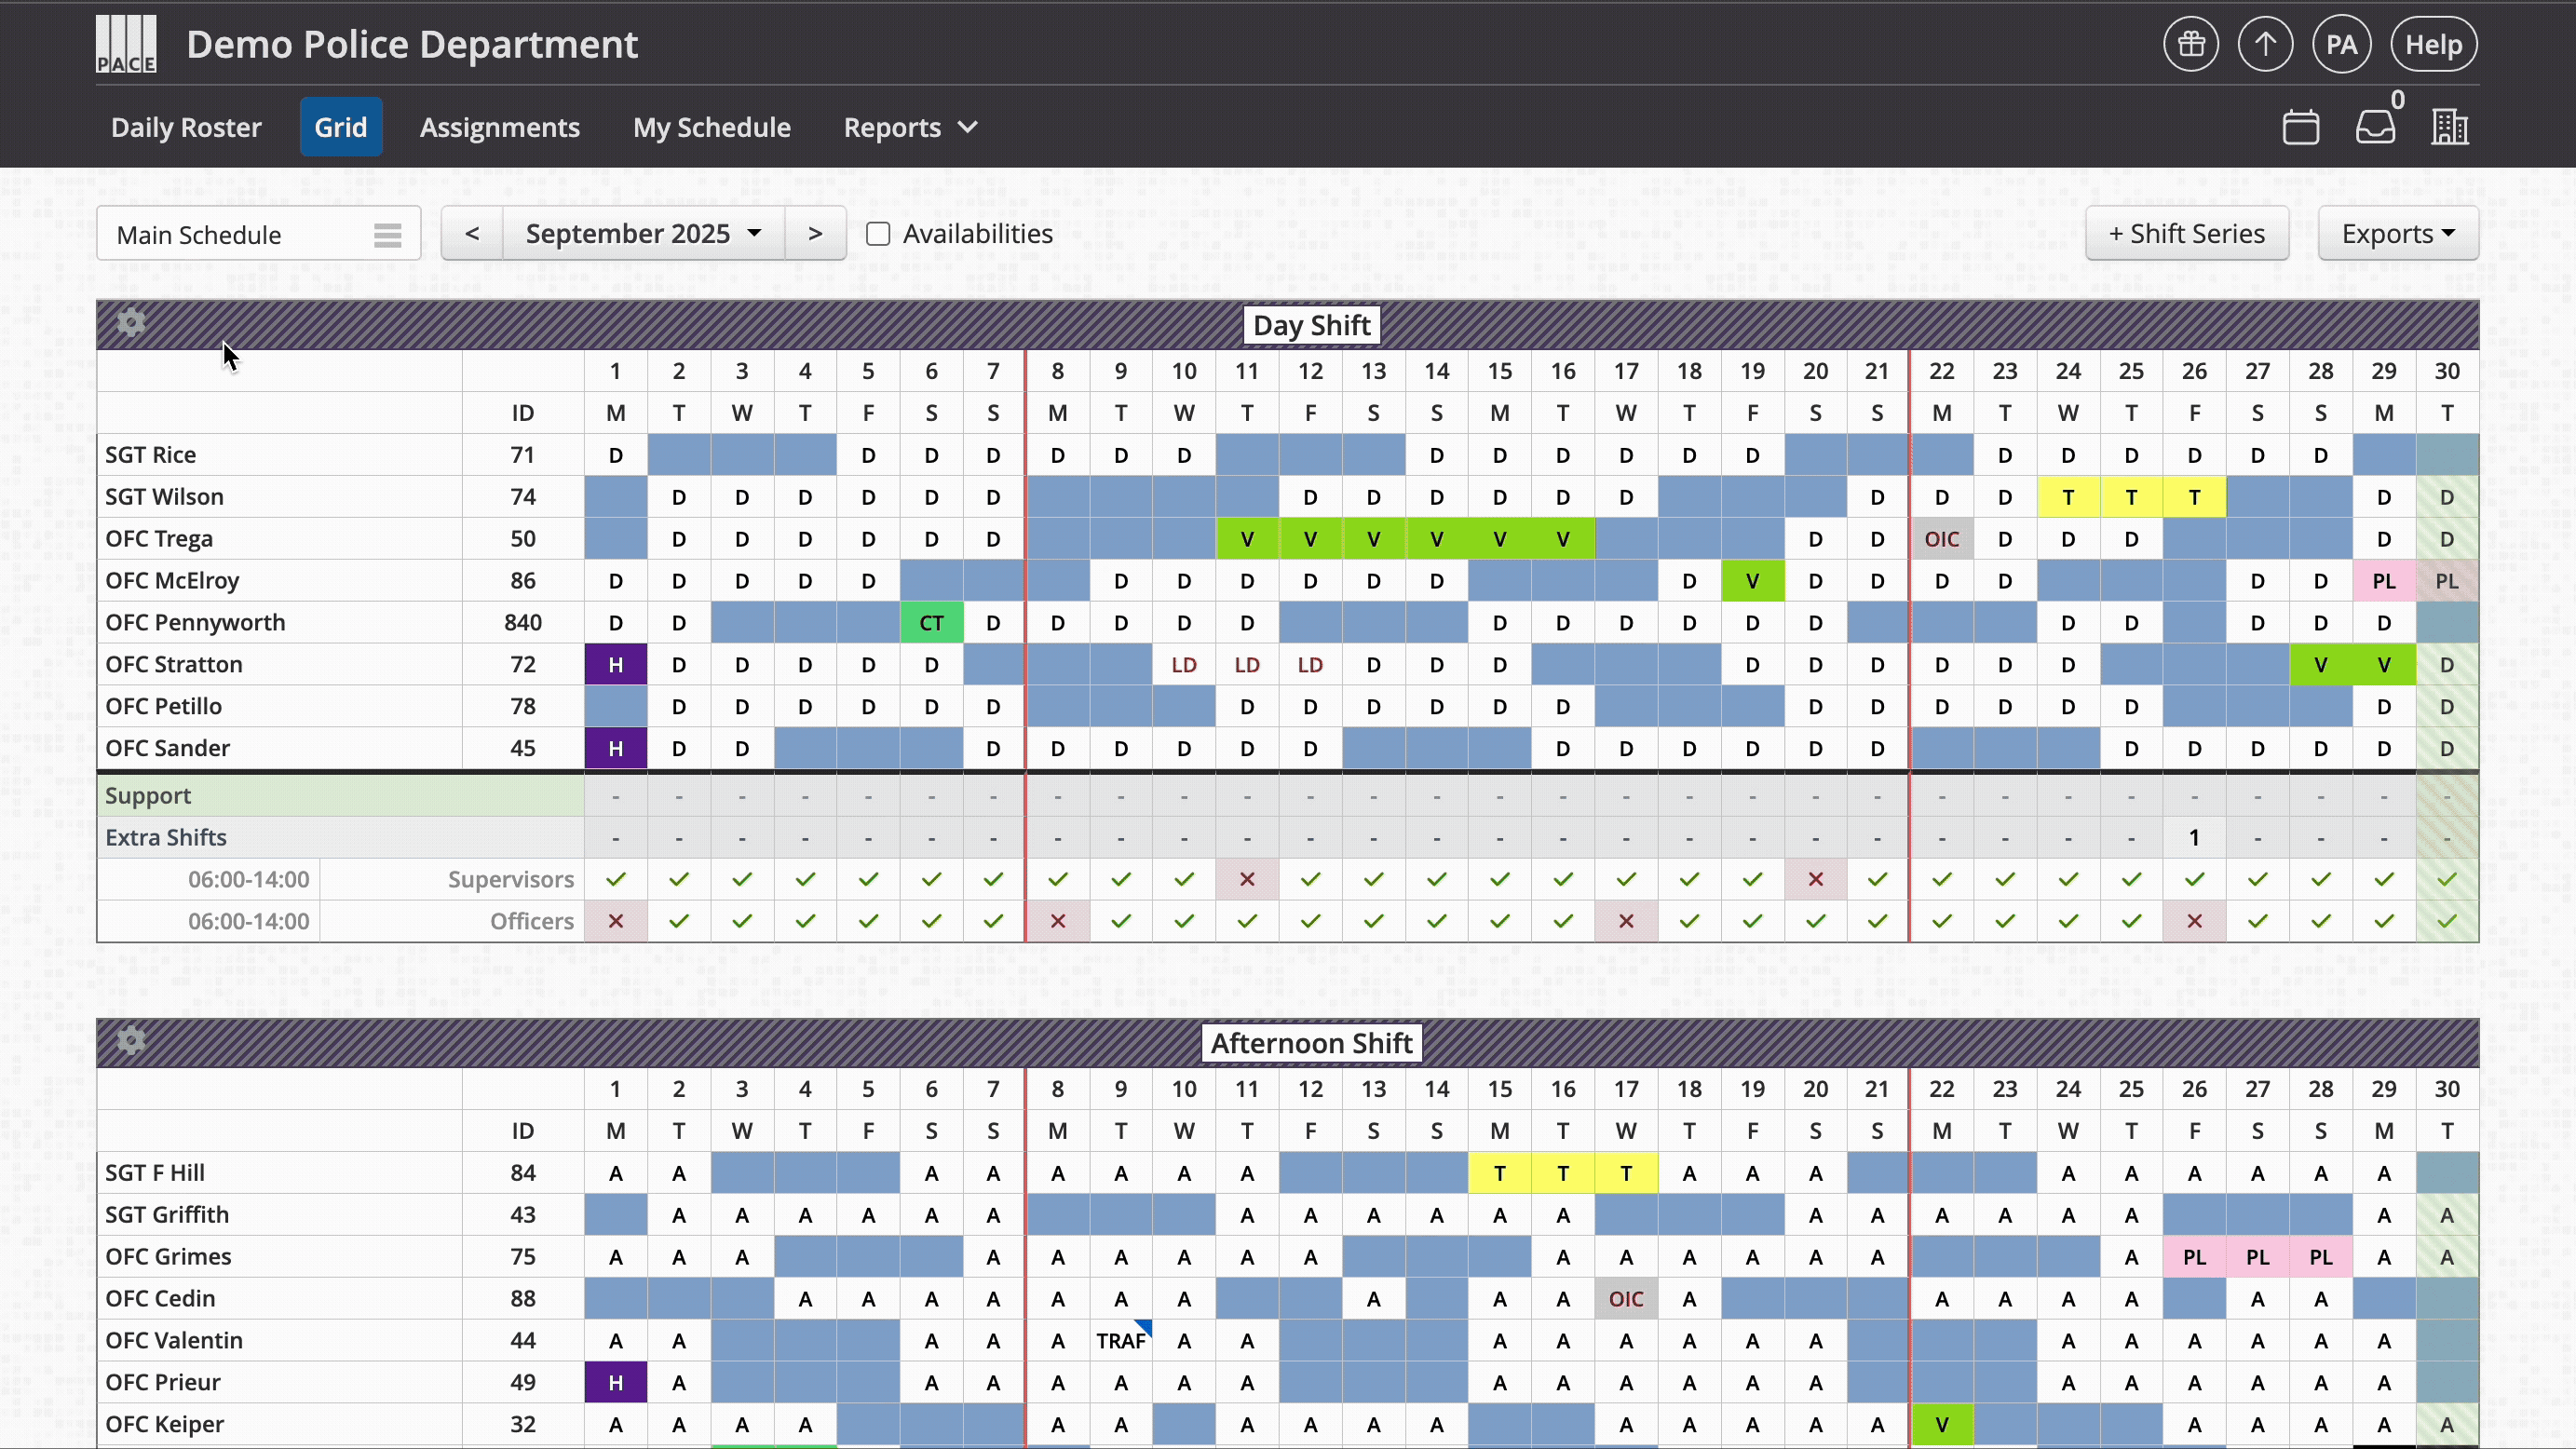Click the Help button
Image resolution: width=2576 pixels, height=1449 pixels.
coord(2433,45)
